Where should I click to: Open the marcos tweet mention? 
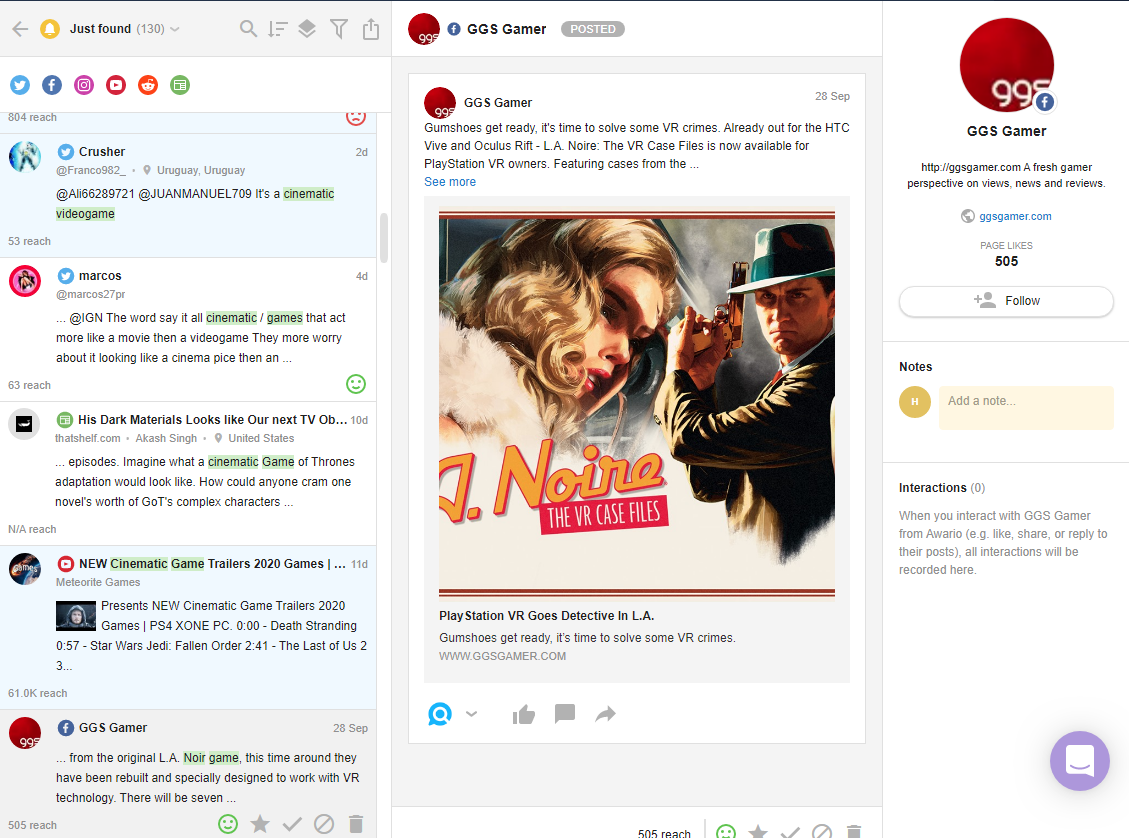point(188,330)
